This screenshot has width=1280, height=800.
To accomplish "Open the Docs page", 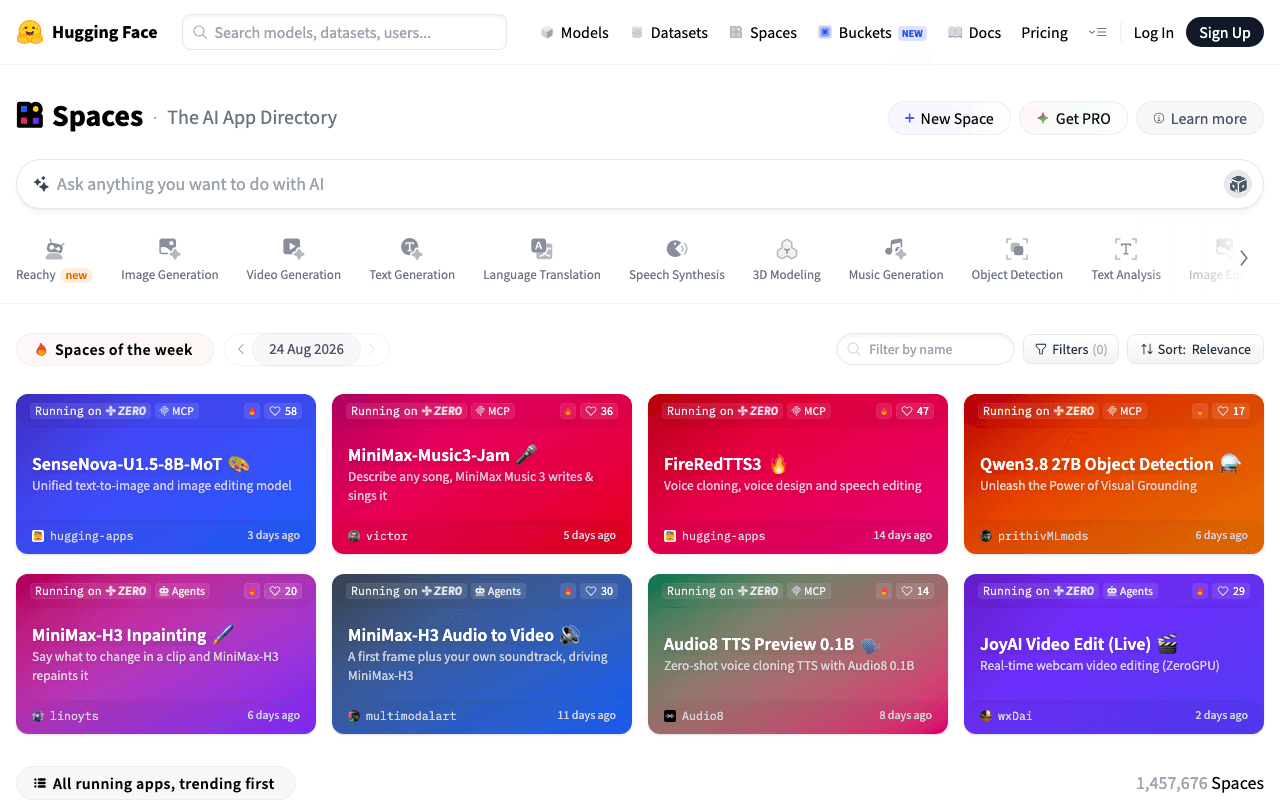I will (x=974, y=32).
